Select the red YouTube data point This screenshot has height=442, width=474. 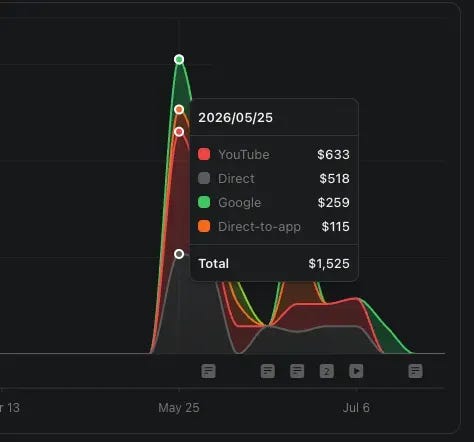179,132
